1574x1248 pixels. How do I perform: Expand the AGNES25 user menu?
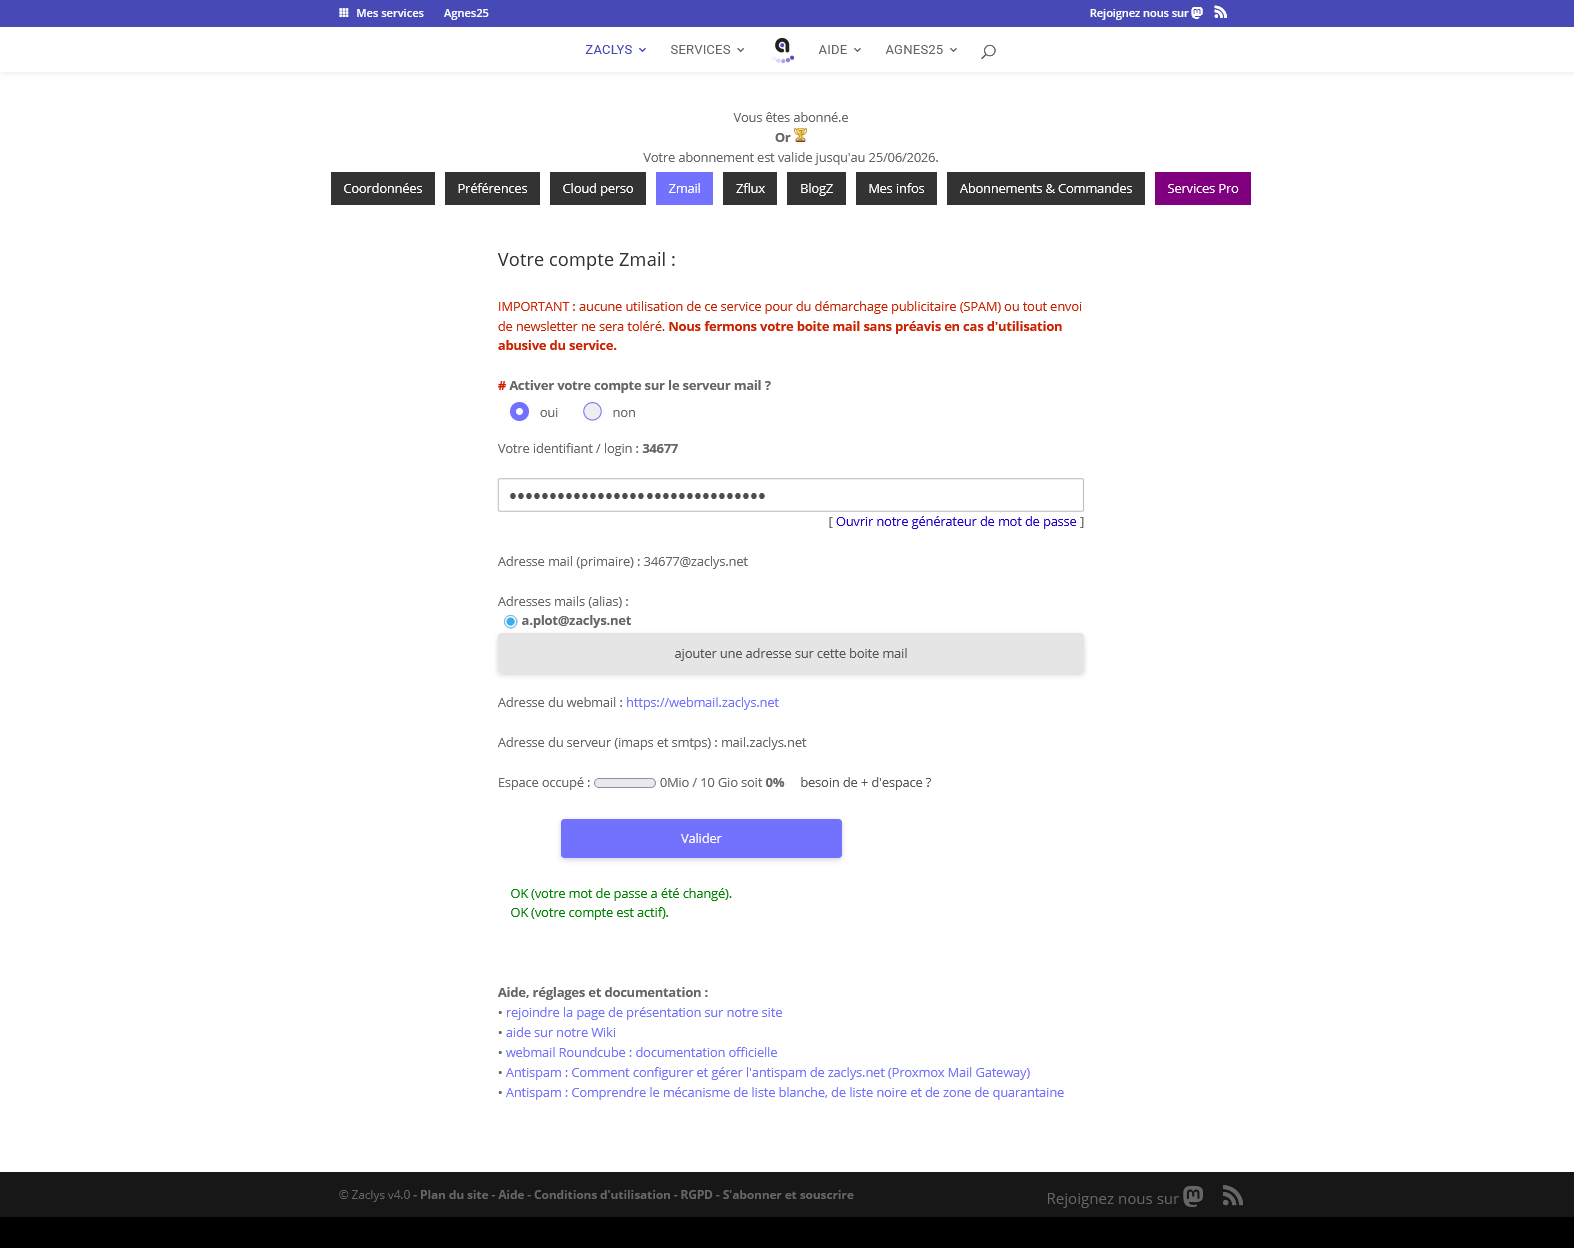click(x=920, y=50)
